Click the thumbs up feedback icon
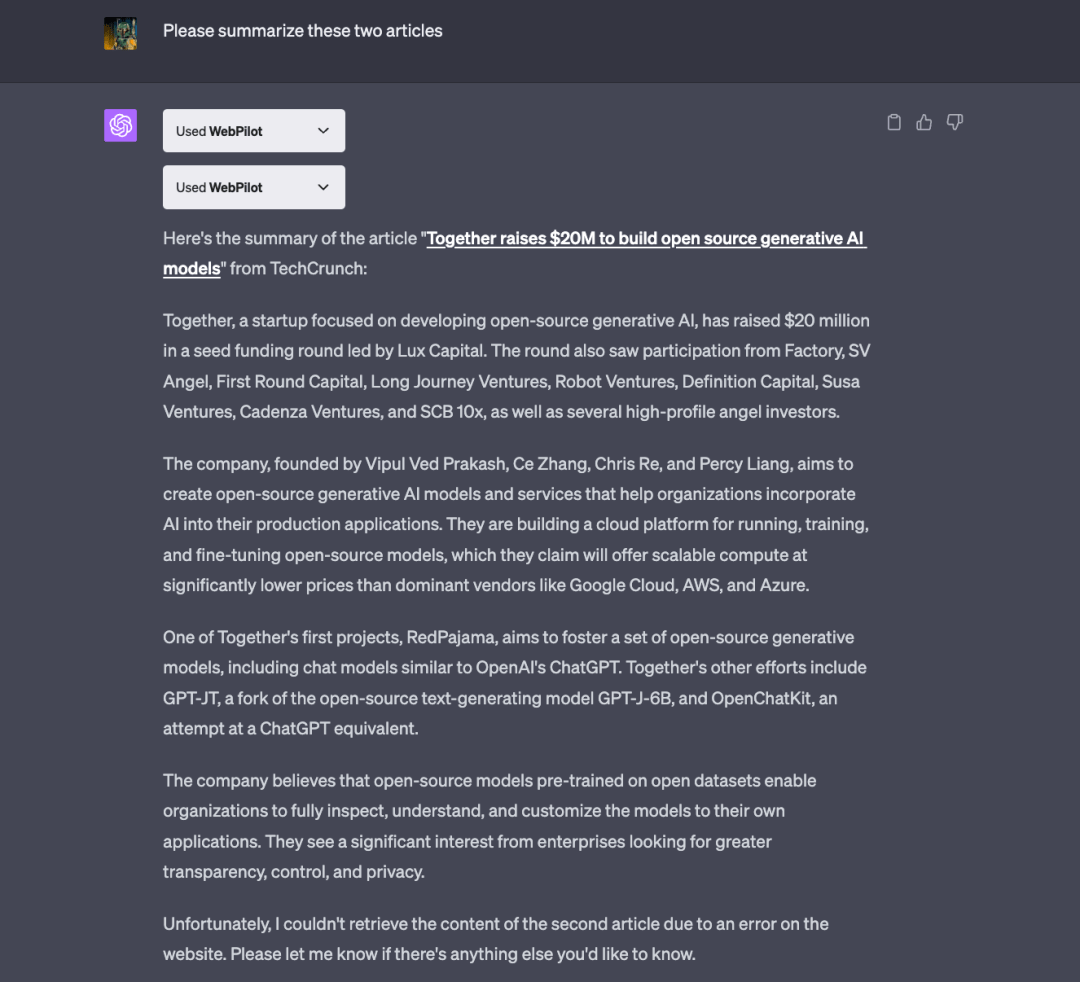 924,122
